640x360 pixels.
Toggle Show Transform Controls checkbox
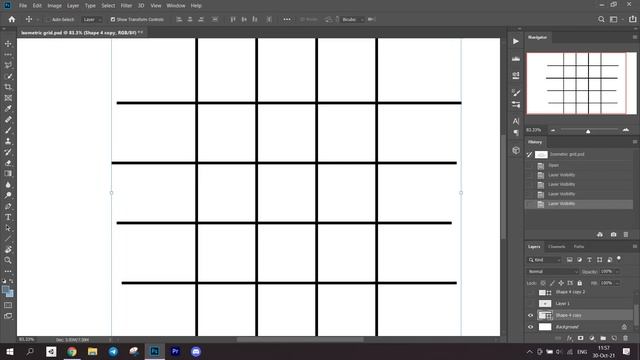(x=113, y=19)
